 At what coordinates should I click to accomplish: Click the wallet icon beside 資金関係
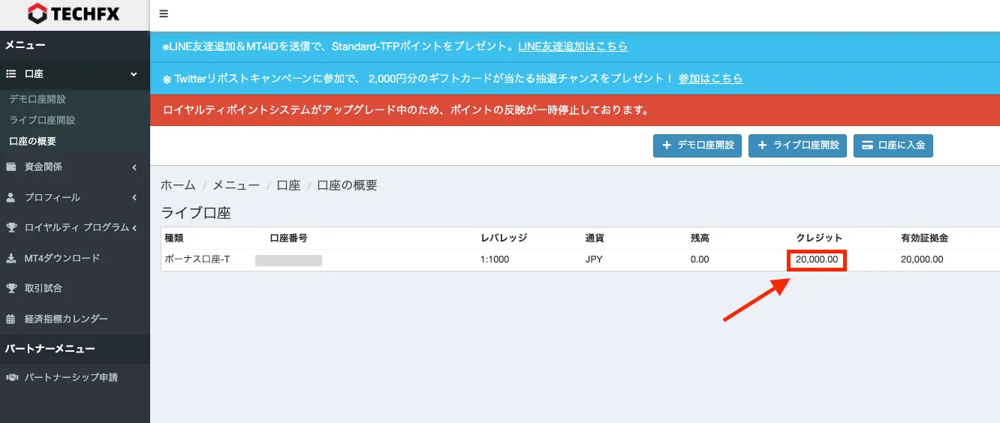click(11, 167)
